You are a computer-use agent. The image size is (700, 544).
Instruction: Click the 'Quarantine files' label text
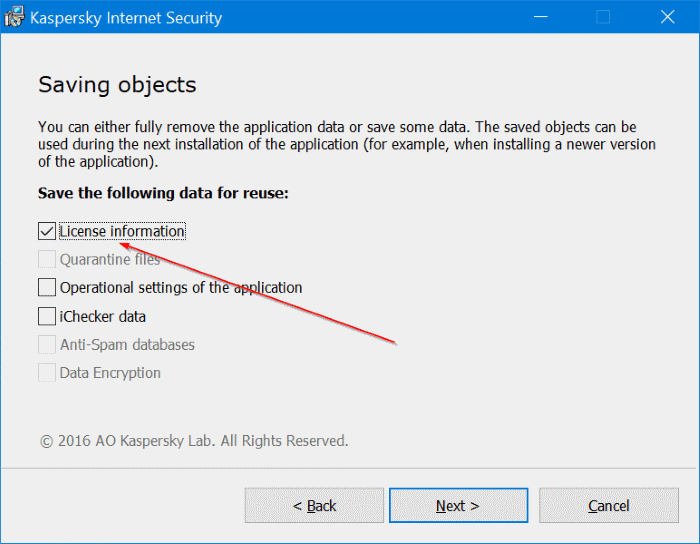click(x=110, y=260)
